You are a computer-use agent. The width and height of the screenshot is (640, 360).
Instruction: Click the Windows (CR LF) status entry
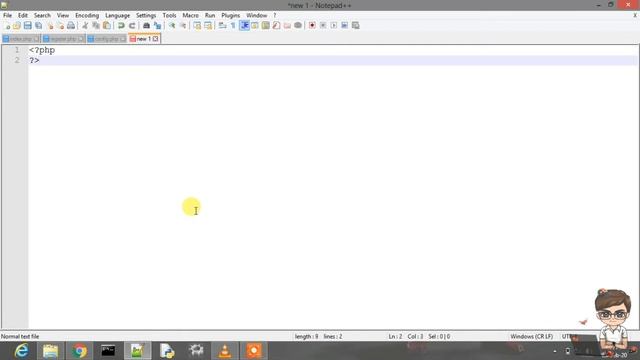click(x=531, y=336)
